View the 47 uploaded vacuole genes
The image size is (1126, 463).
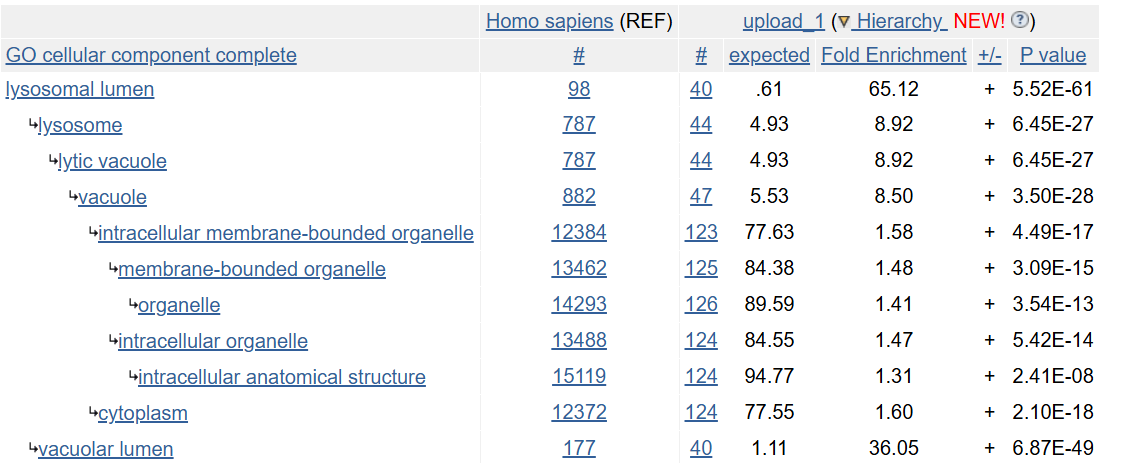coord(701,197)
